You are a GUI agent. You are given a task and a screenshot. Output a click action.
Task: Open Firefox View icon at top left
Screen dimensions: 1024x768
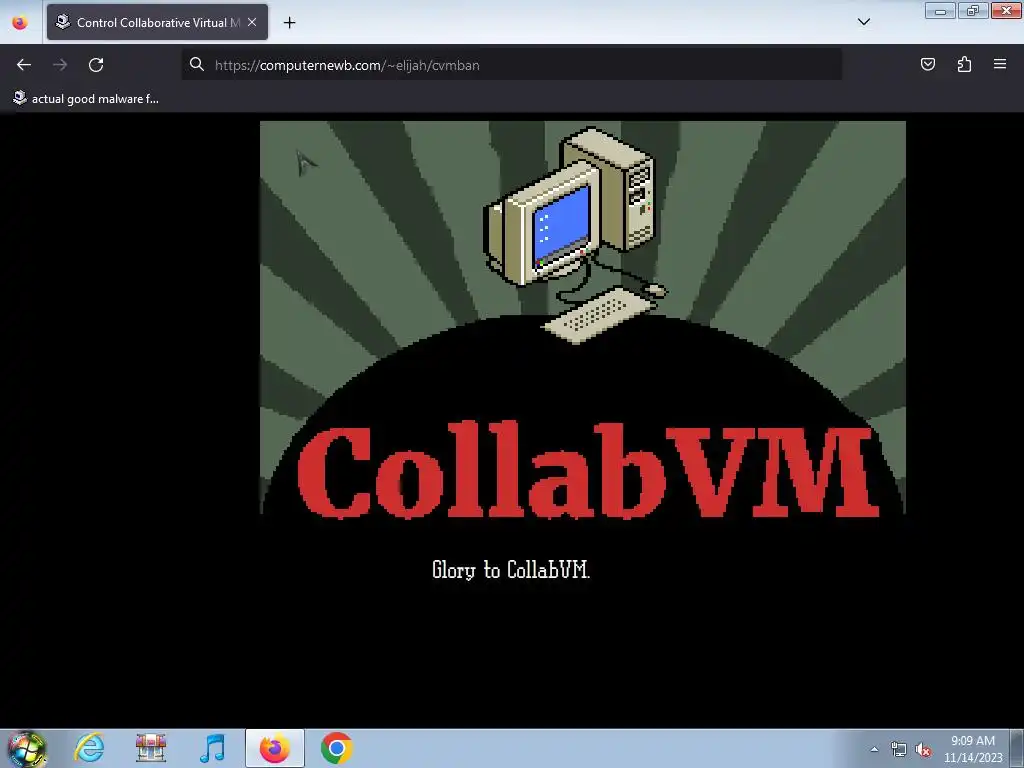[x=20, y=22]
